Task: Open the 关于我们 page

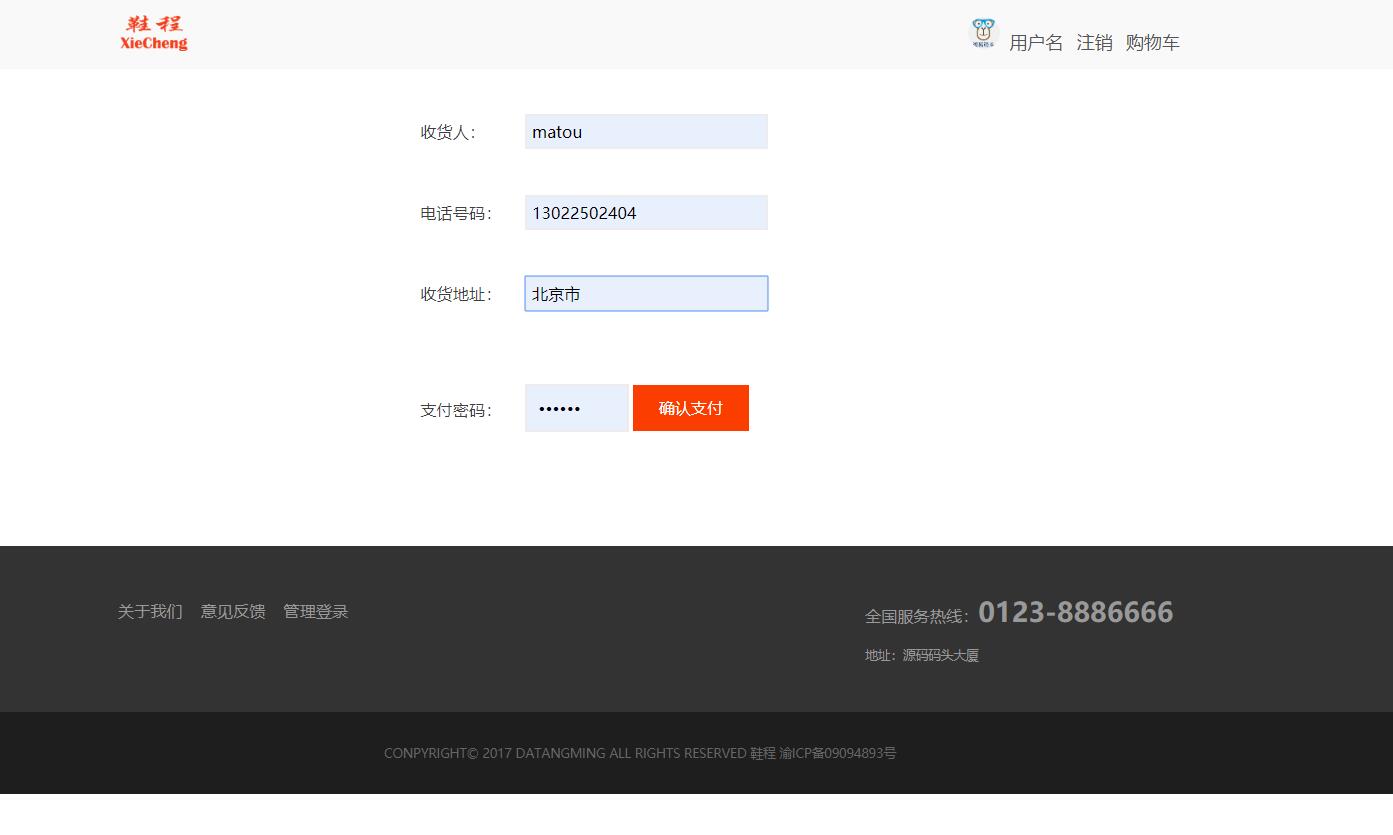Action: [x=149, y=611]
